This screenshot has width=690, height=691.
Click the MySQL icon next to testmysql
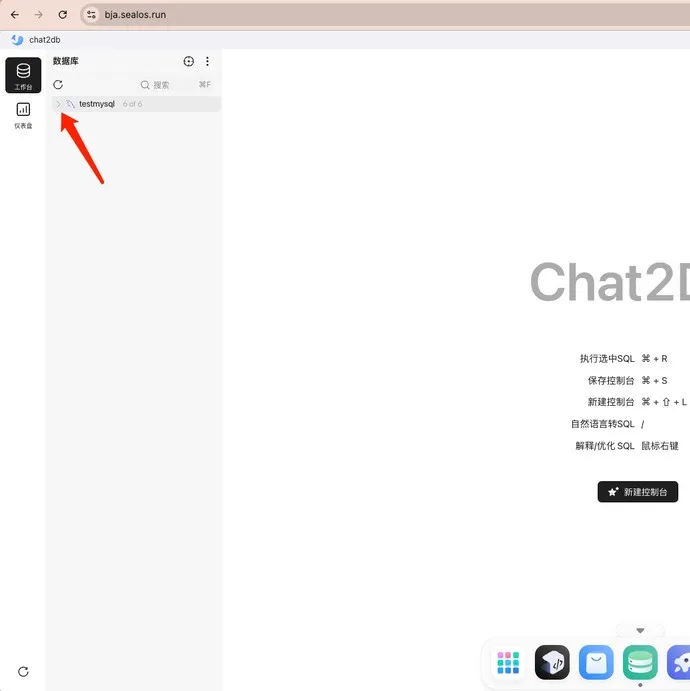(70, 104)
